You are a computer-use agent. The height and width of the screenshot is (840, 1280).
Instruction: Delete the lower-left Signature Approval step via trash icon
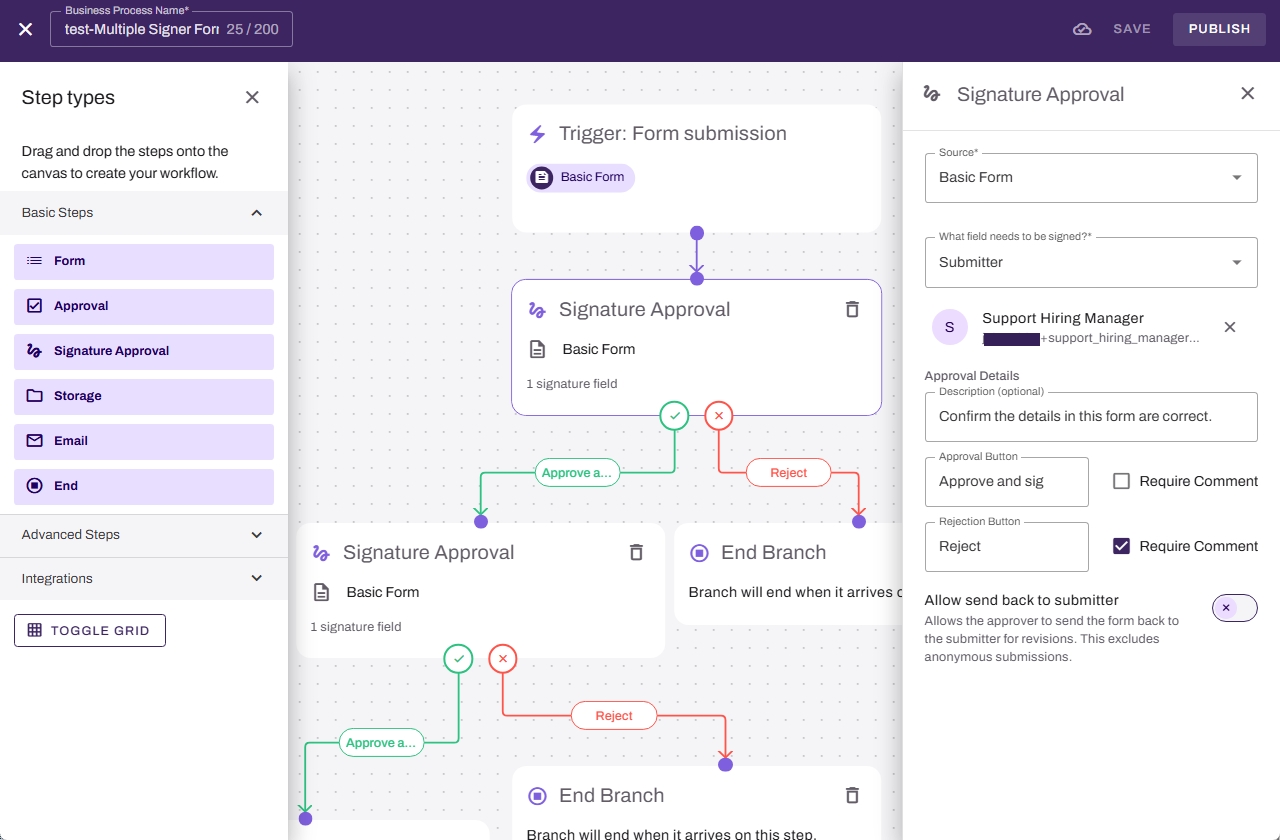coord(636,552)
